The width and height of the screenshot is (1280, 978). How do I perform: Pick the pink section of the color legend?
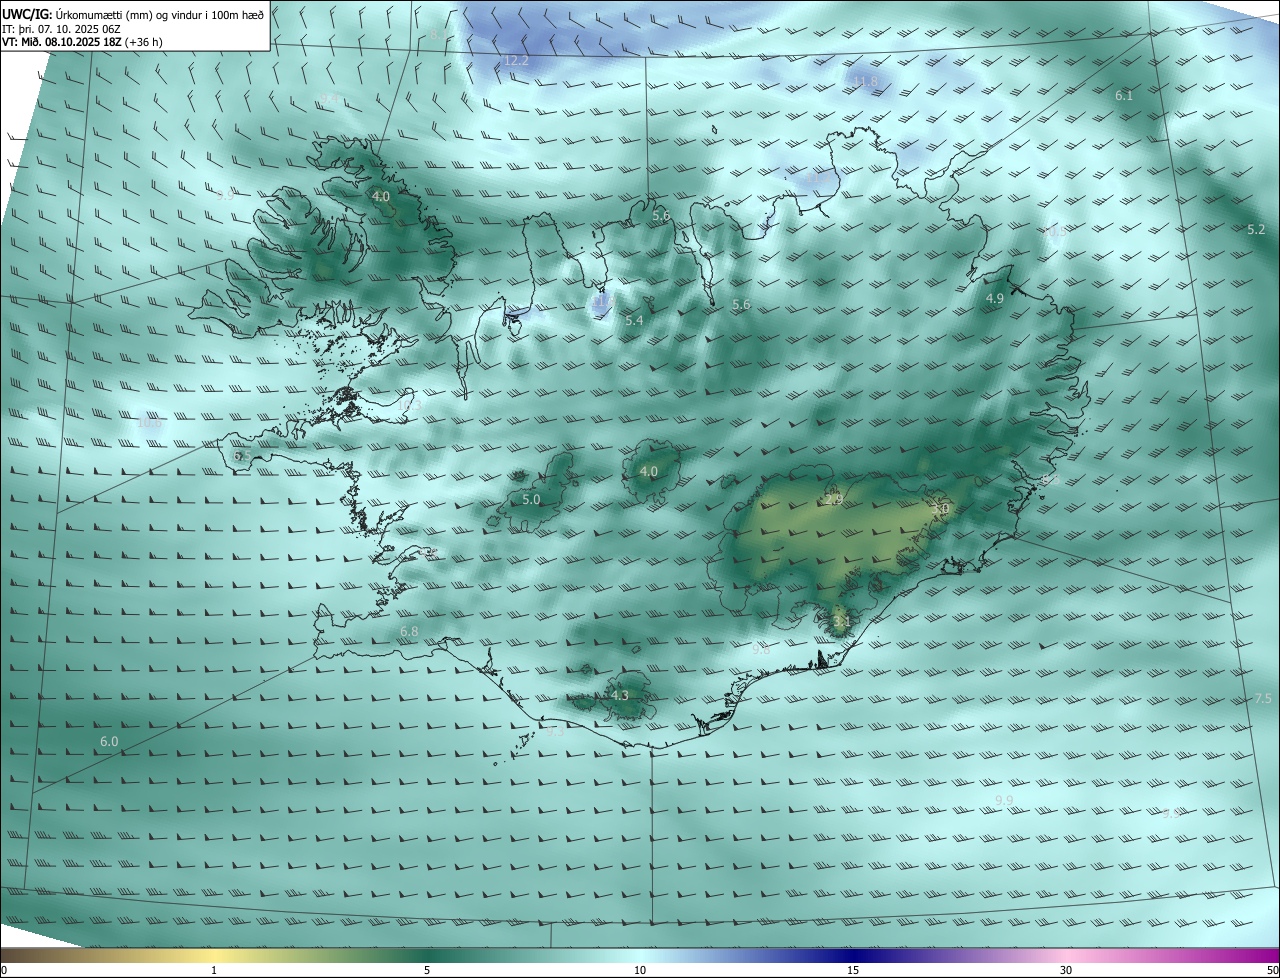tap(1066, 955)
